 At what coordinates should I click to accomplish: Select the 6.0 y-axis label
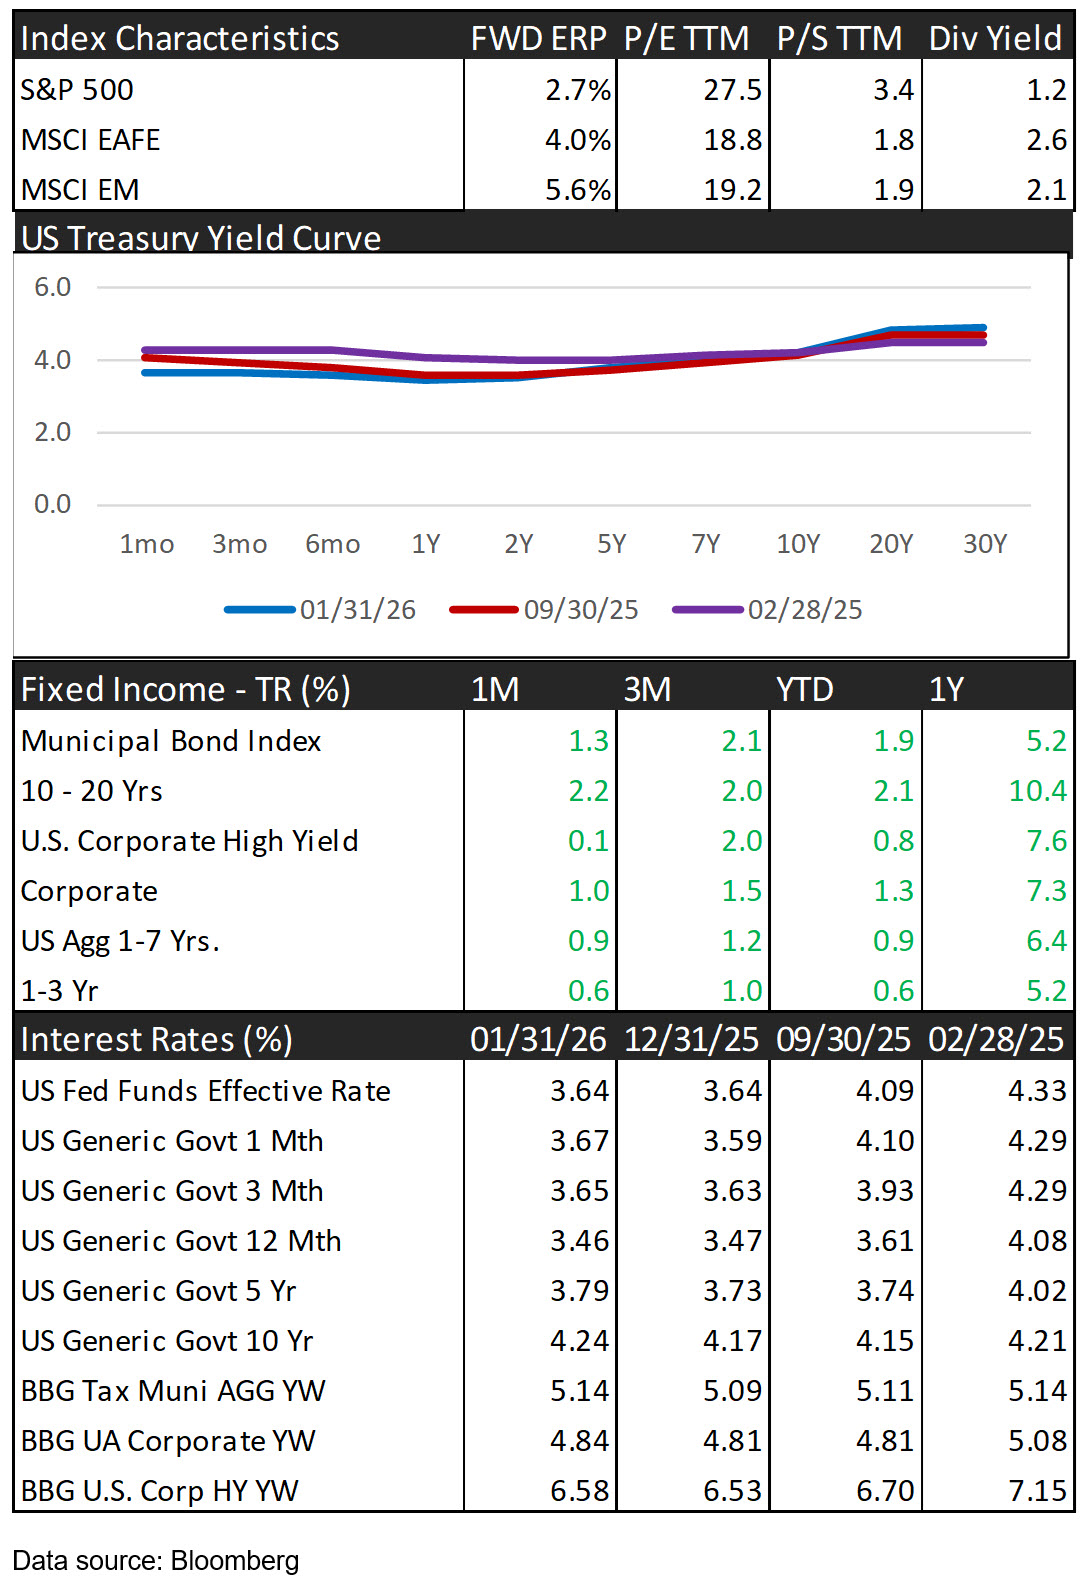pos(52,288)
